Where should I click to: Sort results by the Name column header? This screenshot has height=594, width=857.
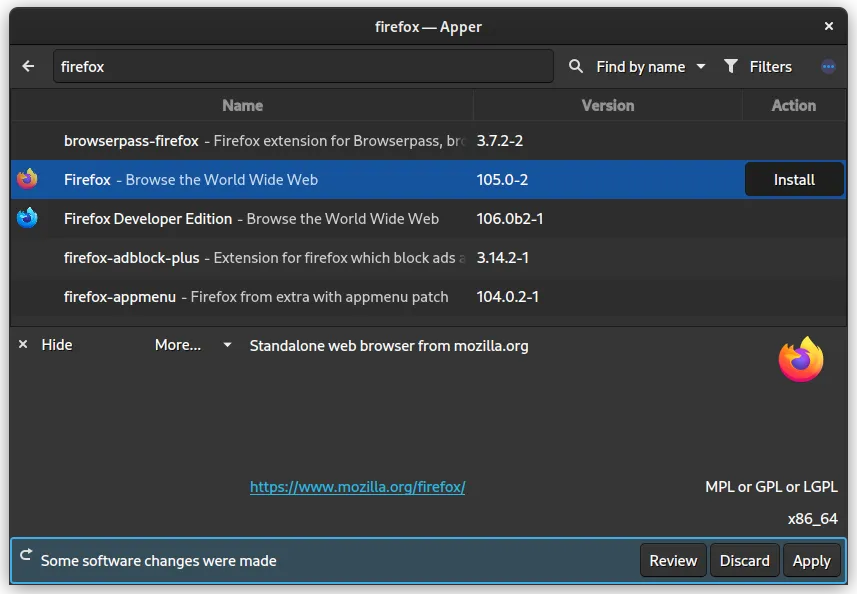coord(242,105)
